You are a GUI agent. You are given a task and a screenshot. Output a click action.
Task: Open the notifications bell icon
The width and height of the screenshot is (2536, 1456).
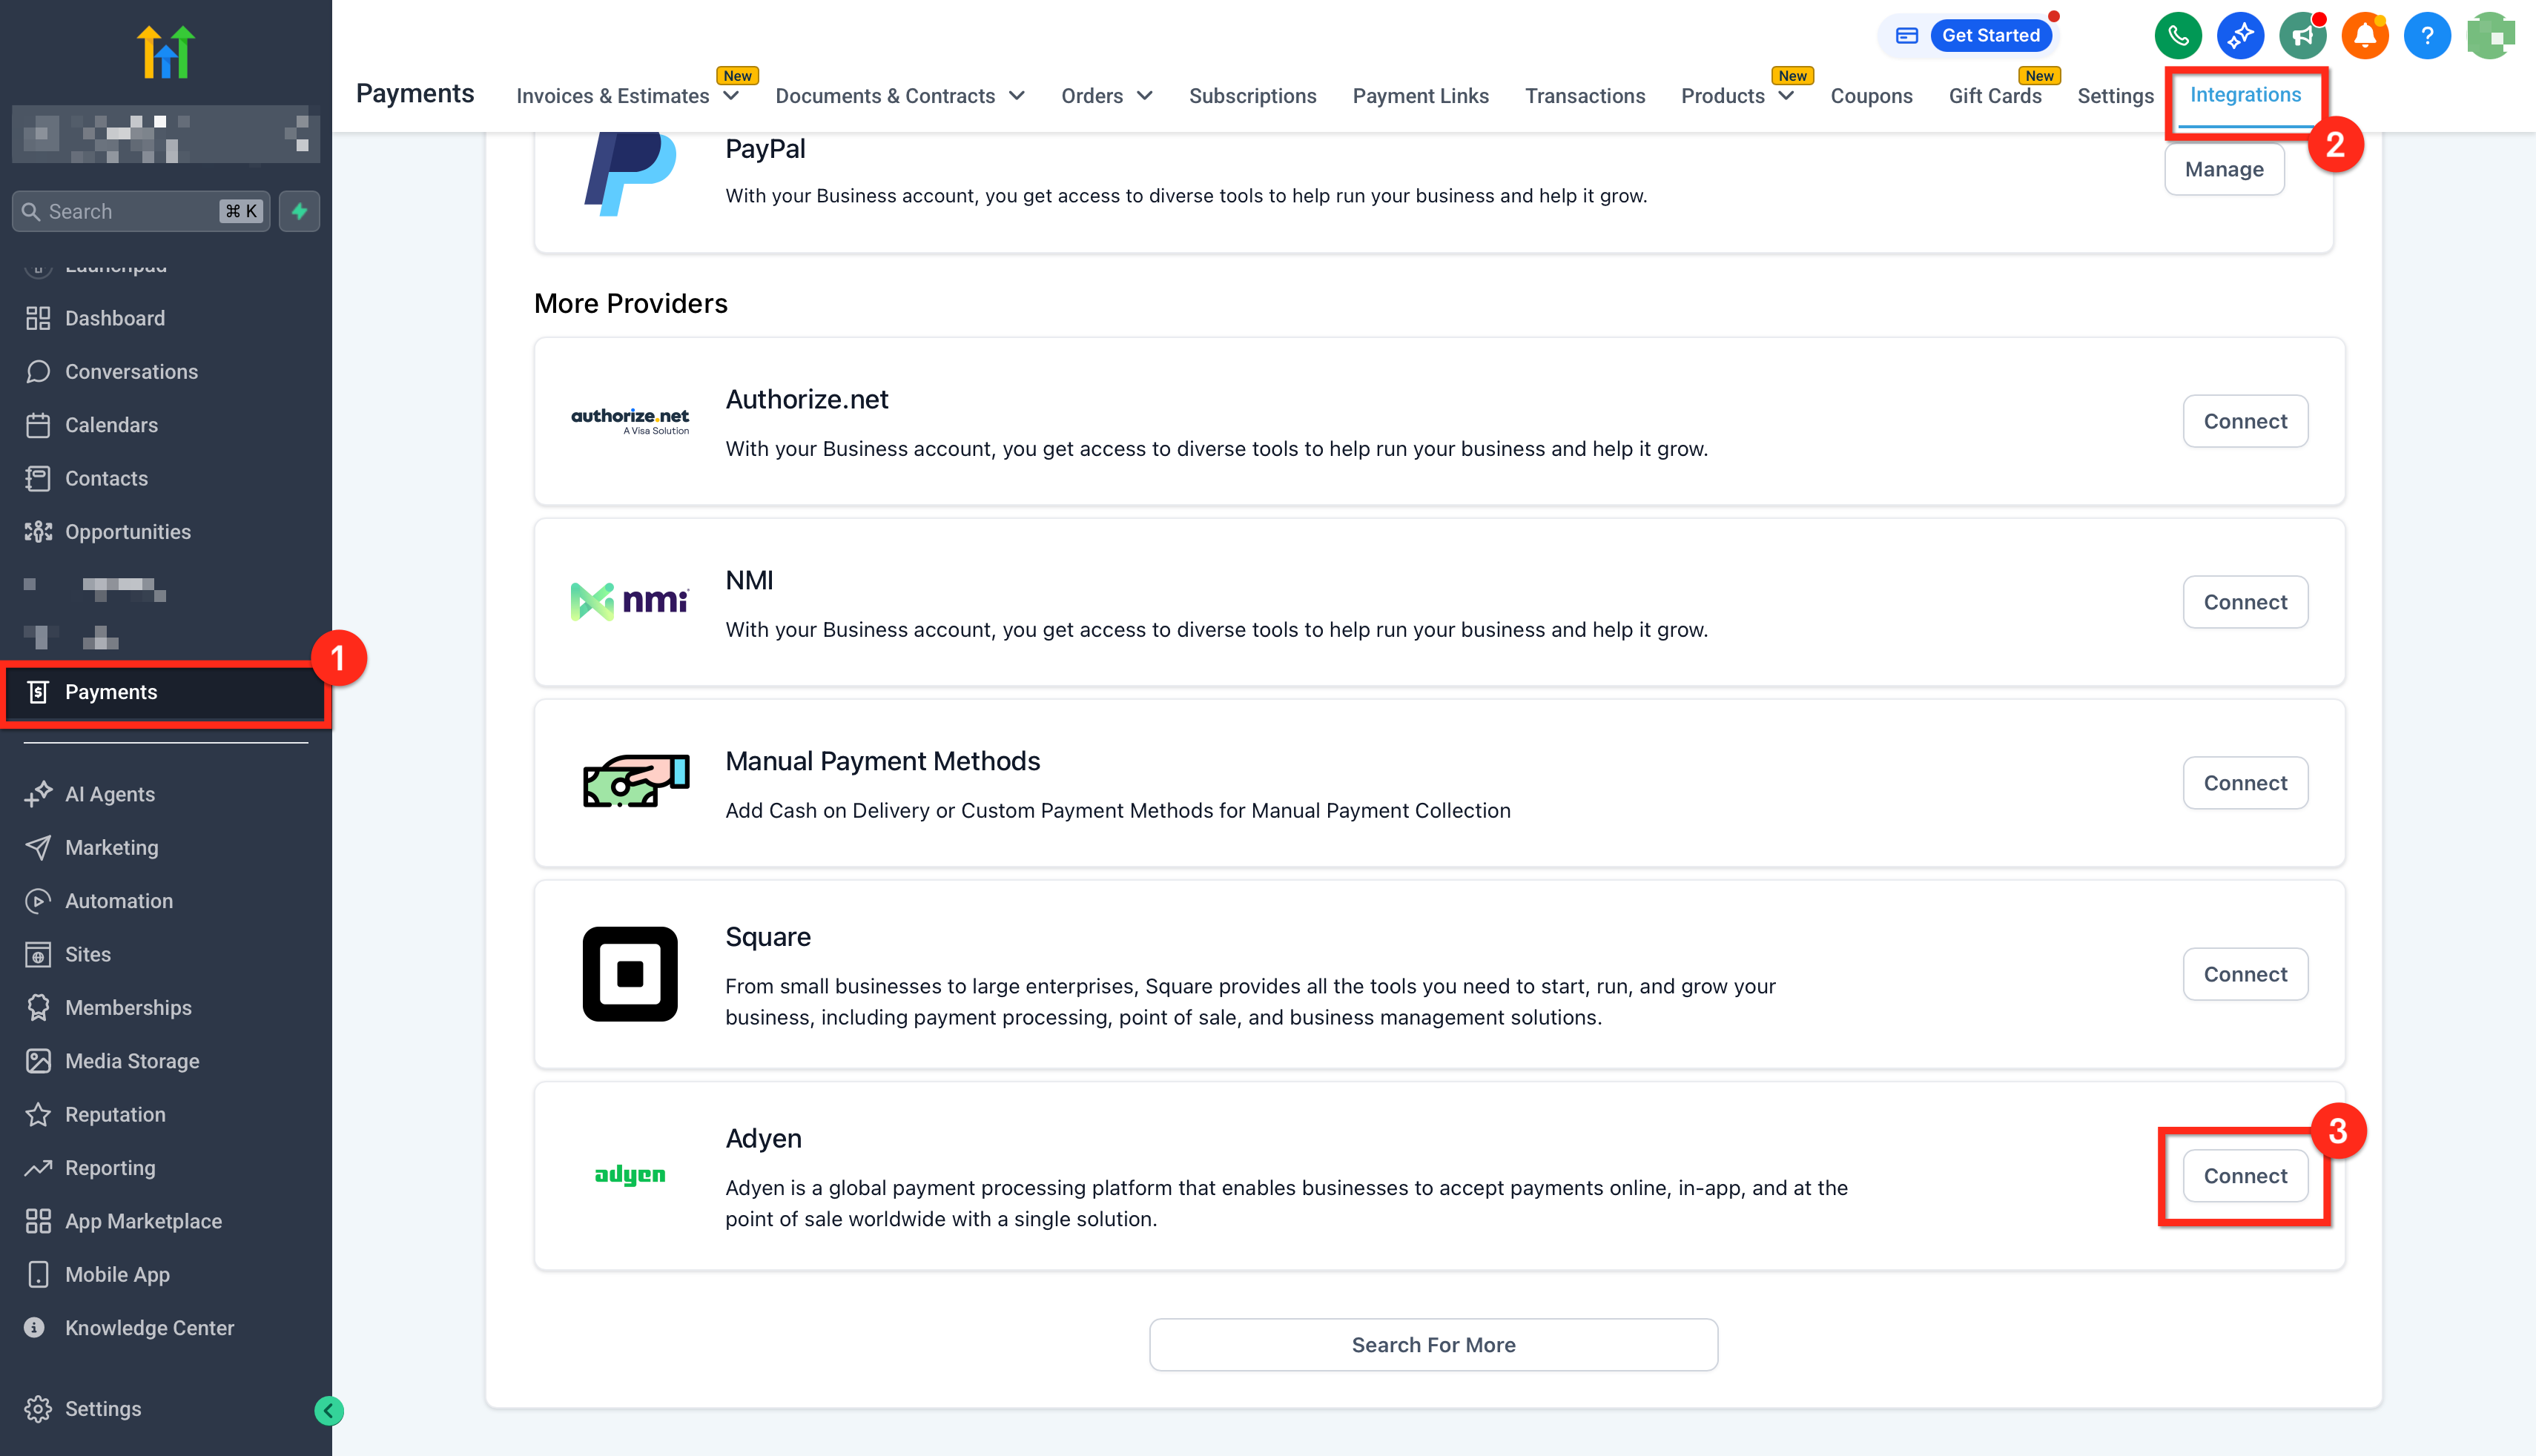click(2364, 36)
